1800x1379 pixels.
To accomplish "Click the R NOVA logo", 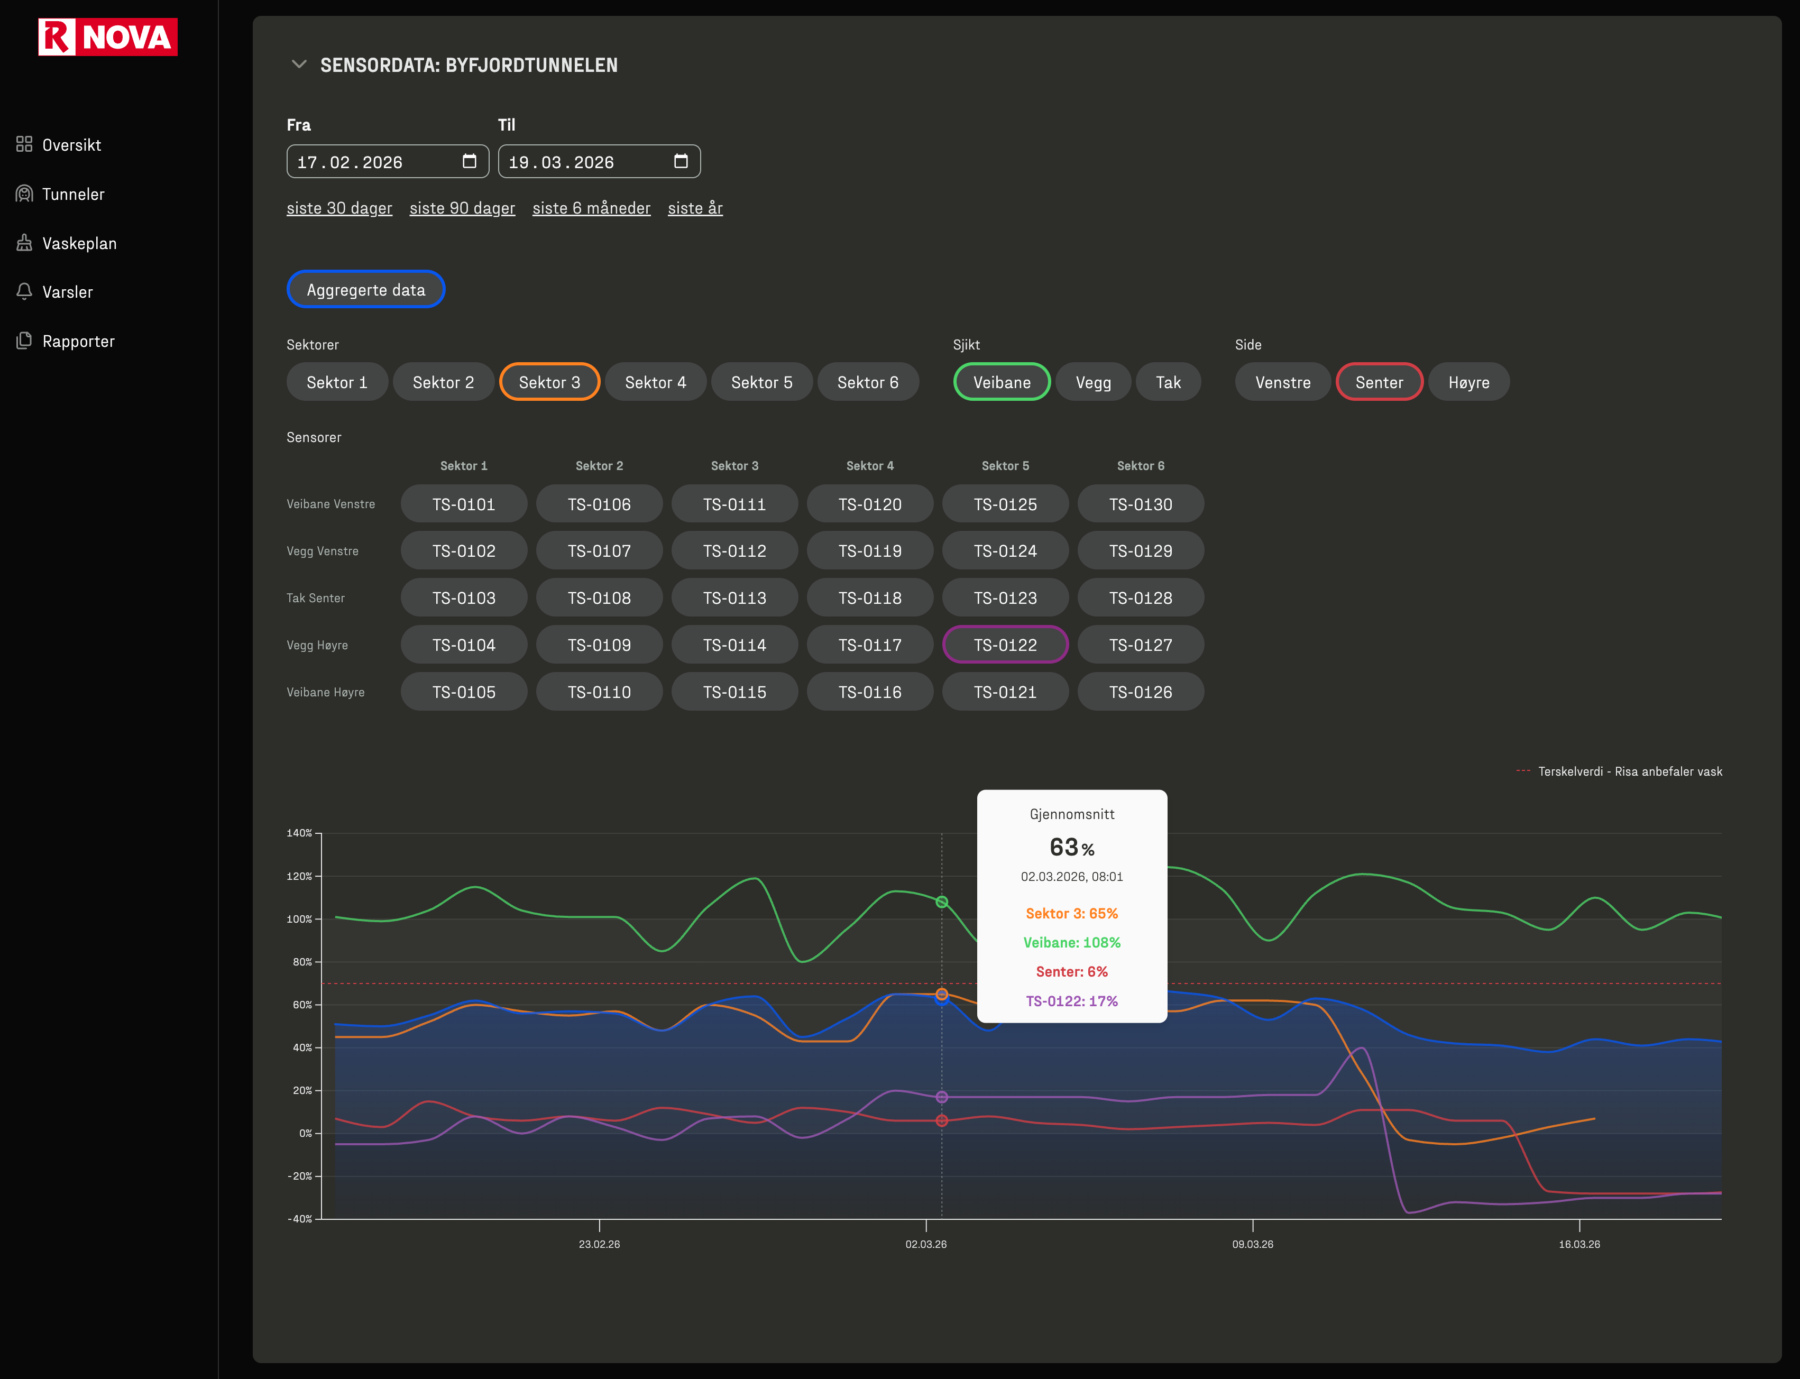I will tap(108, 37).
